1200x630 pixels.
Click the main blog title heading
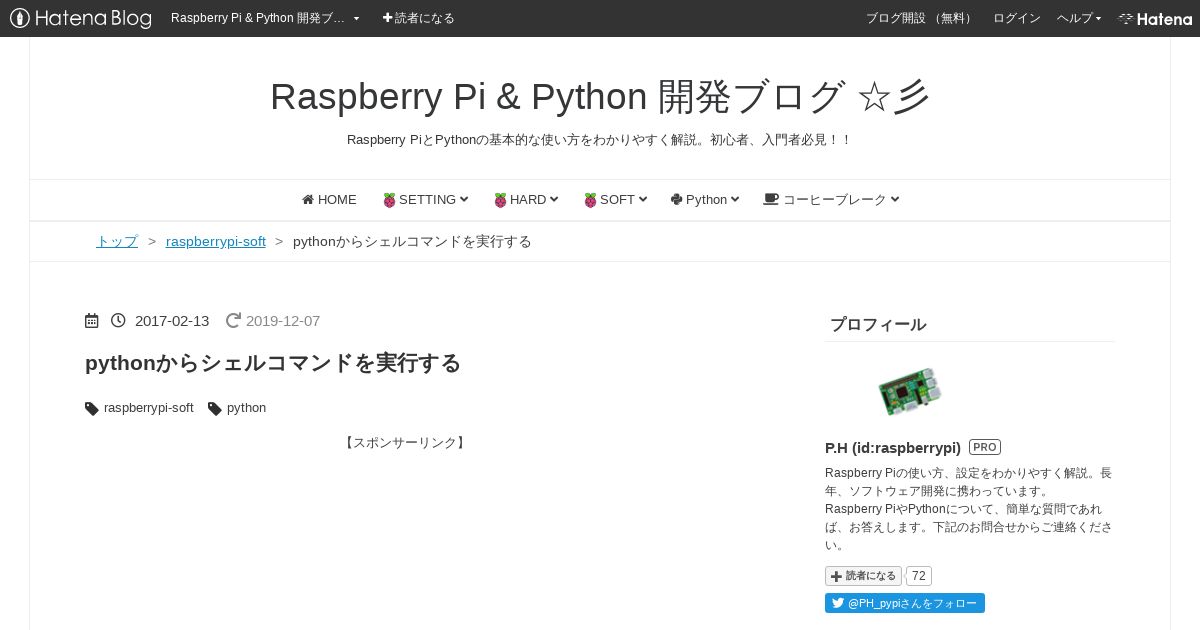tap(600, 96)
